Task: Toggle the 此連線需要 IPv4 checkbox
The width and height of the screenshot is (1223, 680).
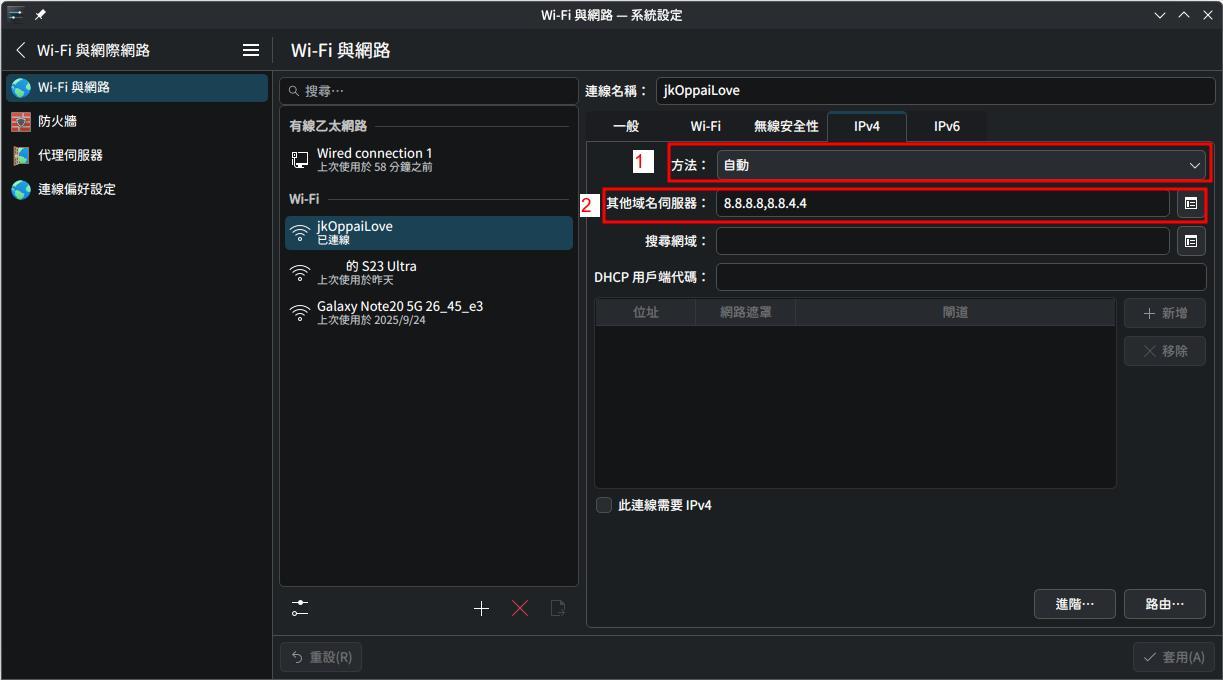Action: pos(604,505)
